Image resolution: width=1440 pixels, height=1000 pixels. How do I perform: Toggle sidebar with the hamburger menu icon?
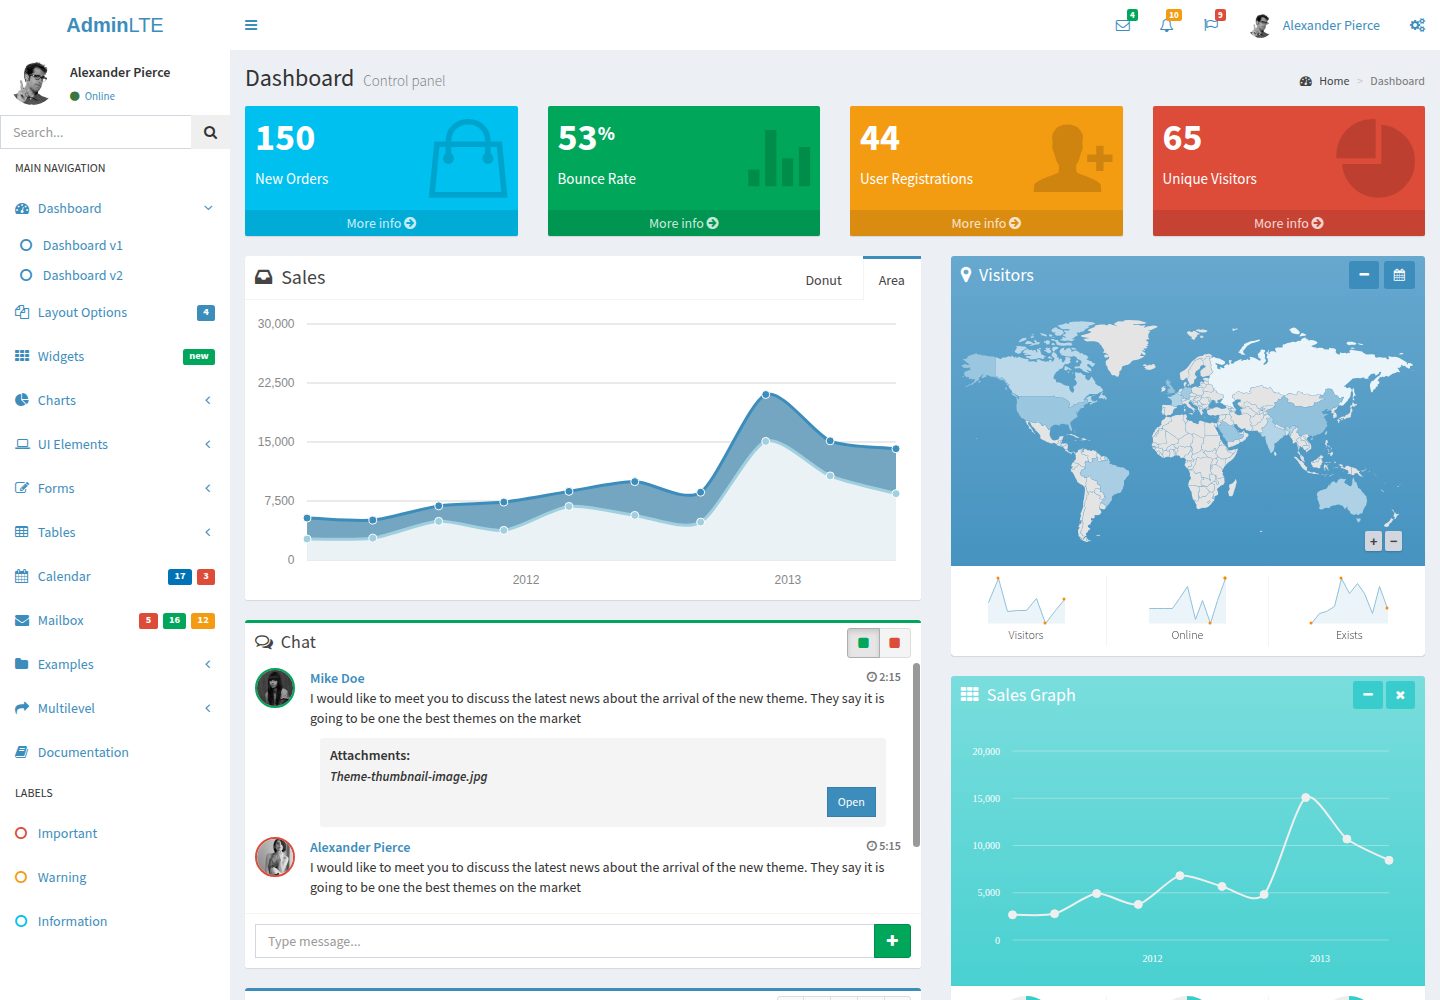[251, 25]
